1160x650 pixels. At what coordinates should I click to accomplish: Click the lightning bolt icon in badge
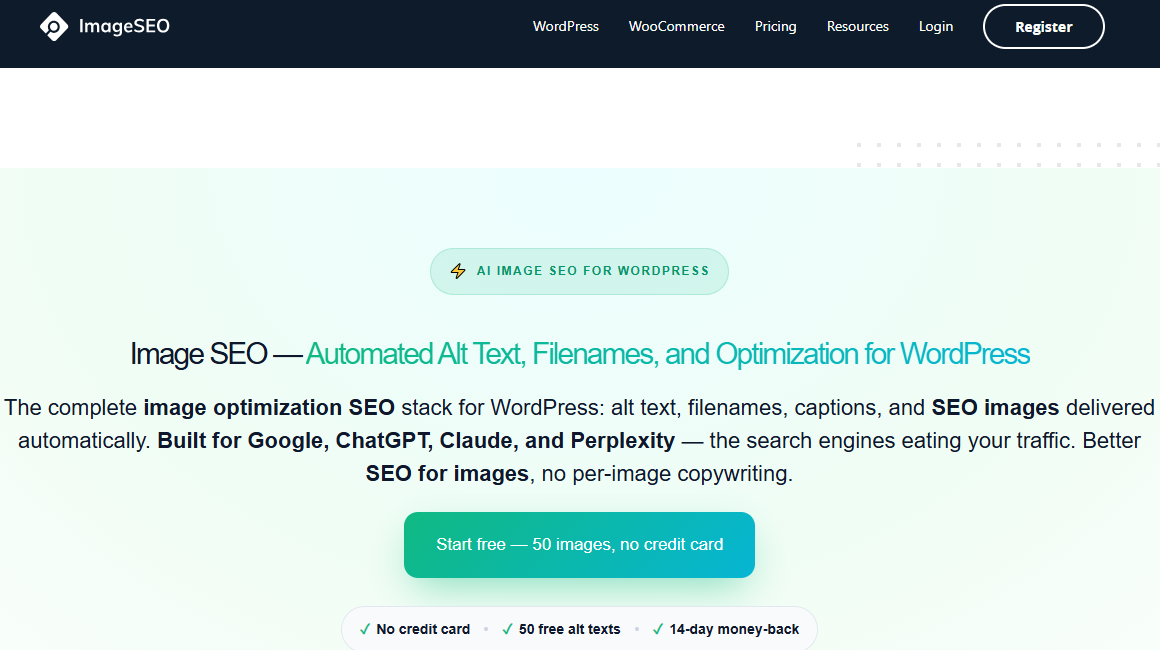[458, 271]
